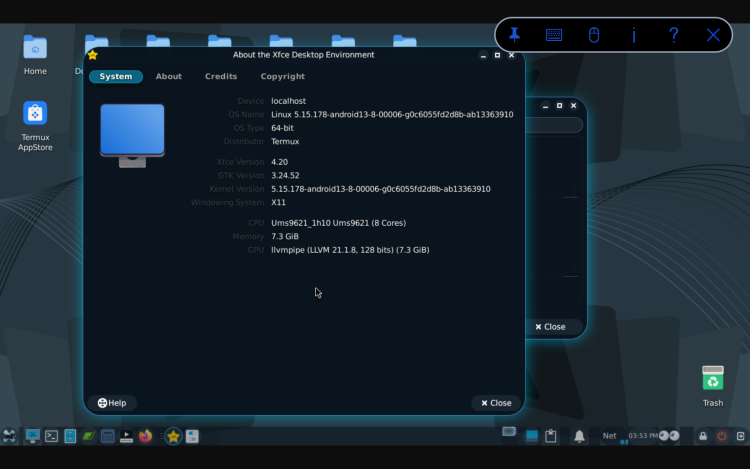Click the CPU value 'Ums9621_1h10 Ums9621 (8 Cores)'
The width and height of the screenshot is (750, 469).
click(x=338, y=223)
